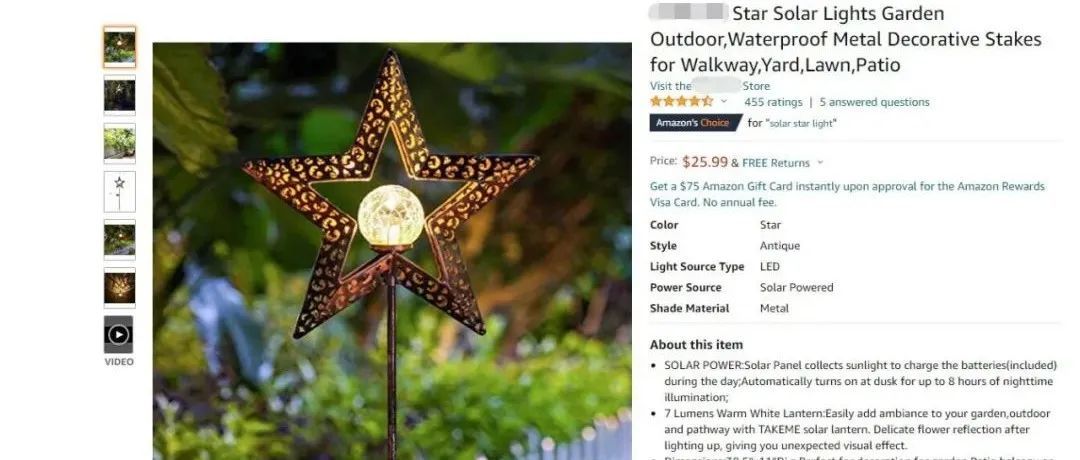This screenshot has width=1080, height=460.
Task: Select the first star light thumbnail
Action: [x=119, y=47]
